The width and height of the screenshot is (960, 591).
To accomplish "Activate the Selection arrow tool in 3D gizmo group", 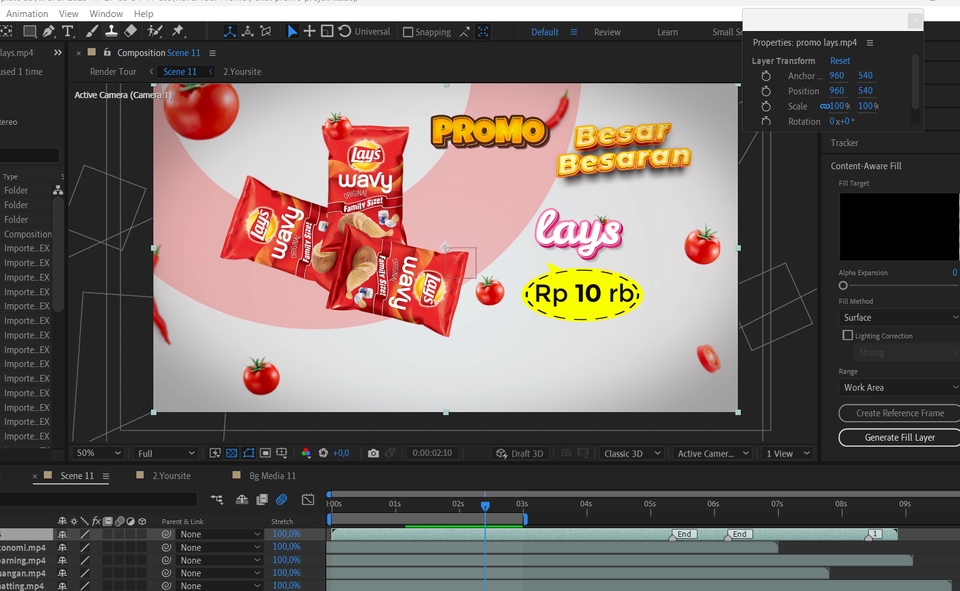I will point(292,31).
